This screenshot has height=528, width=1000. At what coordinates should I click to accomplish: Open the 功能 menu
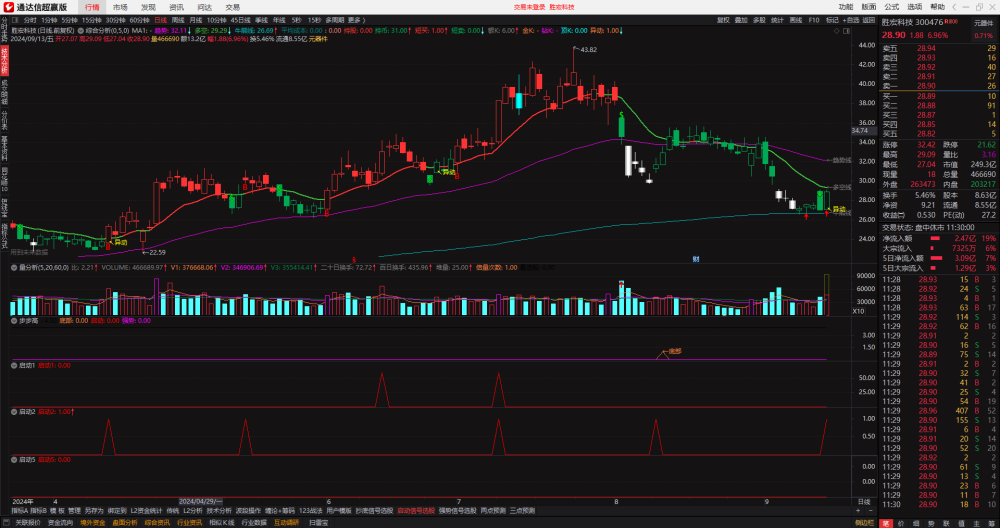point(846,7)
